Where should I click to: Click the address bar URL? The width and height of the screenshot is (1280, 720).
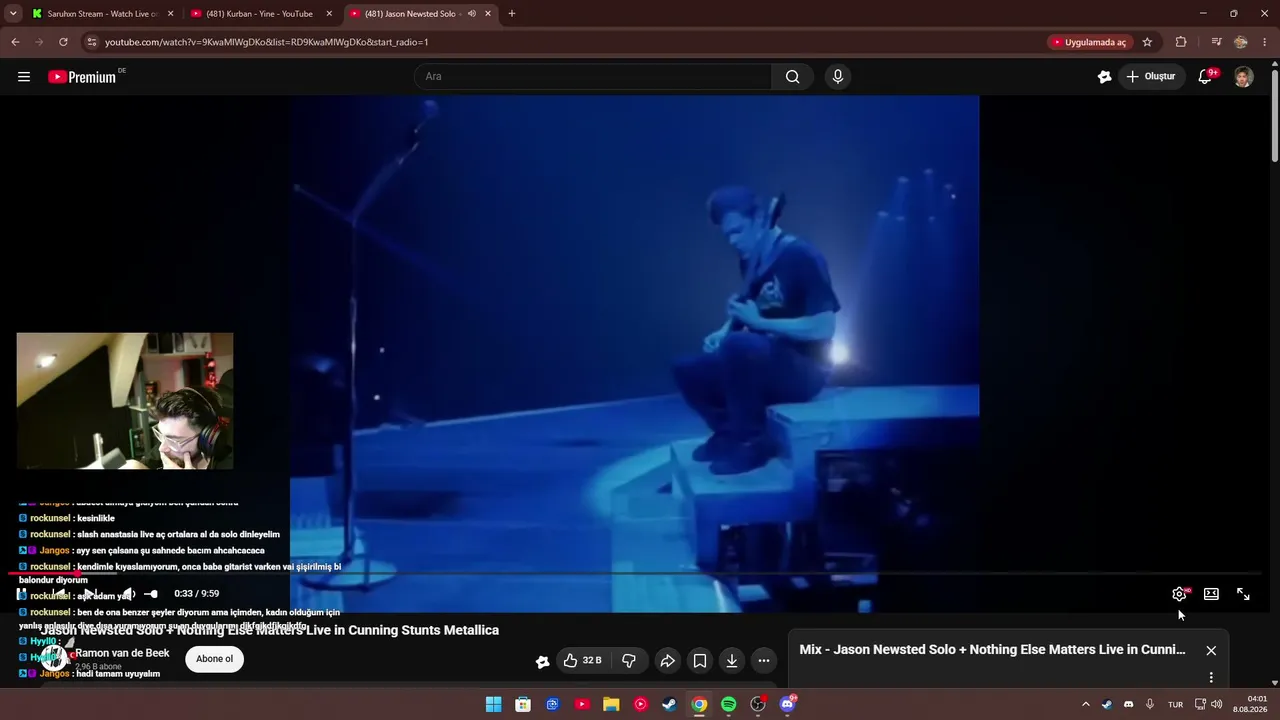[x=266, y=42]
